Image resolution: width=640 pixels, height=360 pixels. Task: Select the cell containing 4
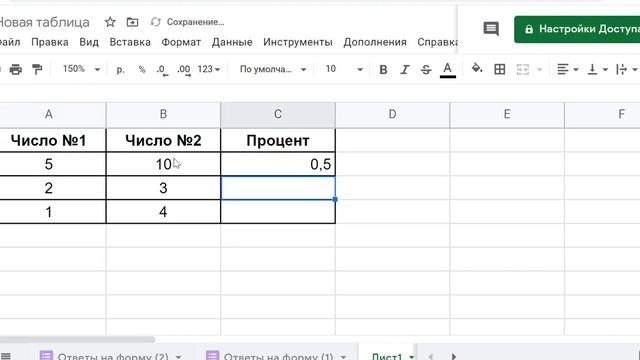pos(163,211)
